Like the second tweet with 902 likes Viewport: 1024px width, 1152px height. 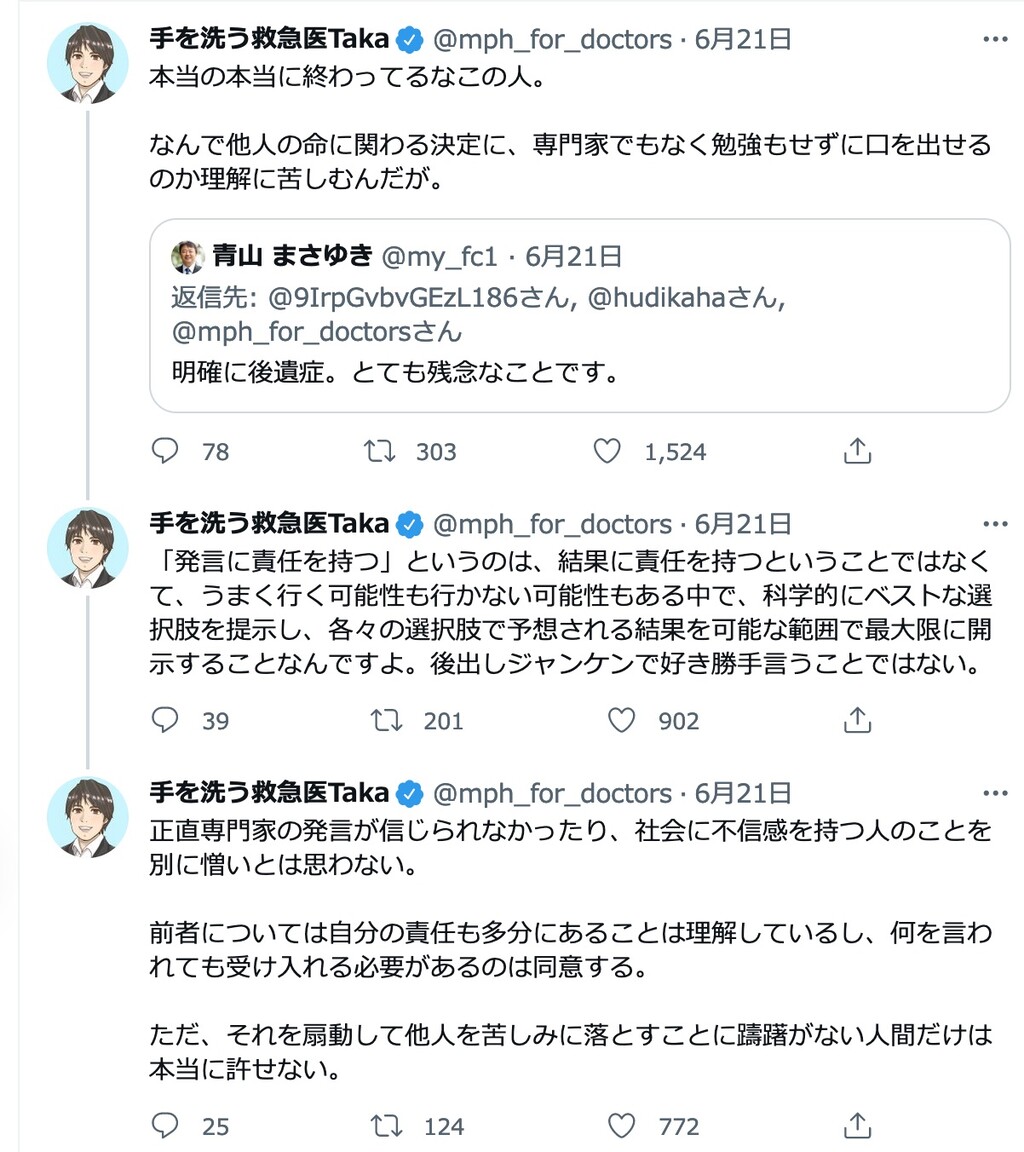(x=622, y=720)
